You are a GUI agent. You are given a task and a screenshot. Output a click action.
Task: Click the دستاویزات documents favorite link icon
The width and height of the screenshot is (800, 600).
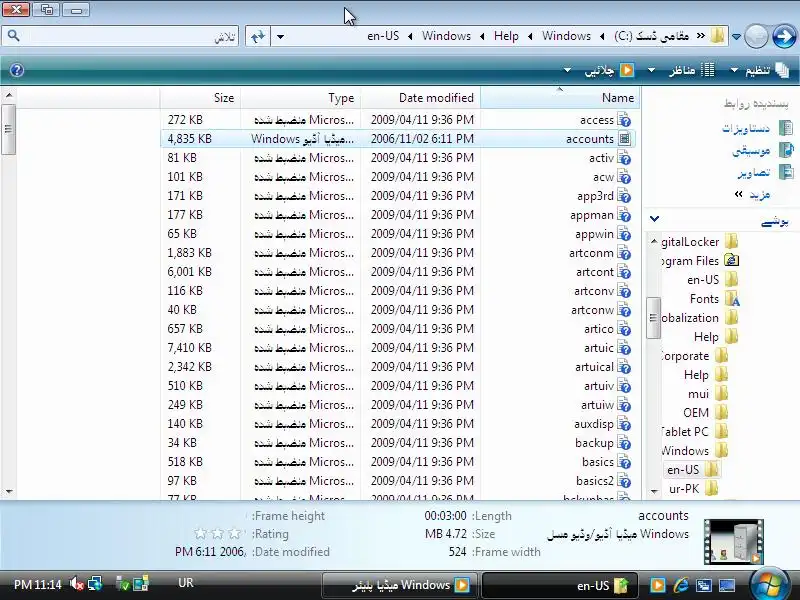click(x=786, y=128)
